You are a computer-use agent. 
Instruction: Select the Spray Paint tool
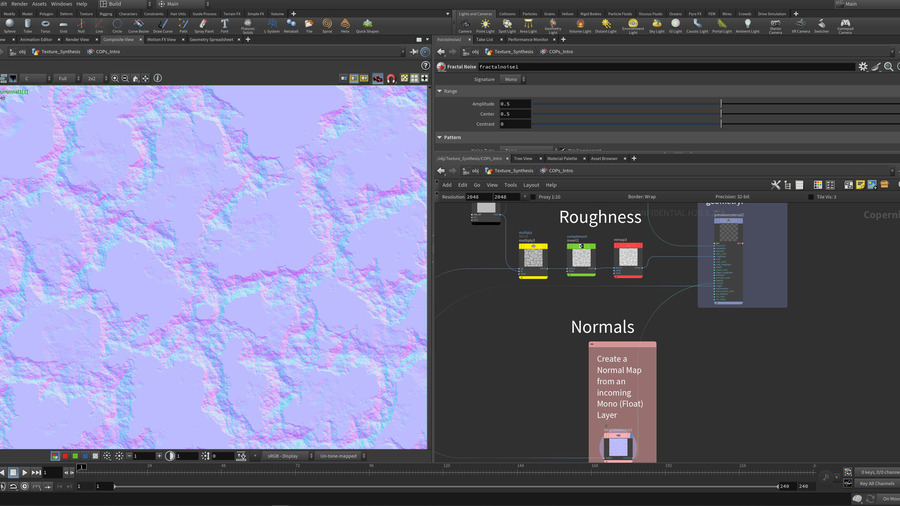[204, 25]
